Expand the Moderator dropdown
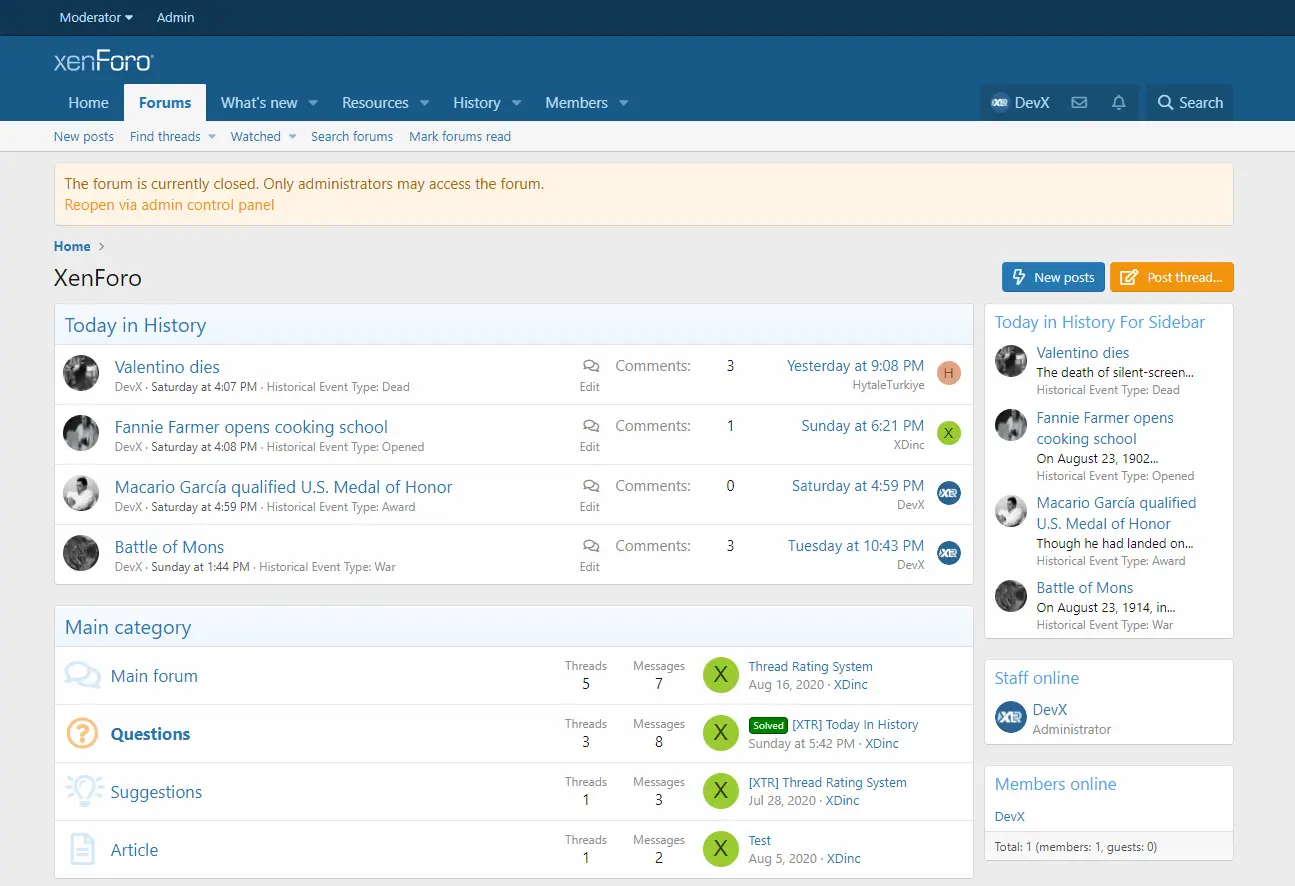The height and width of the screenshot is (886, 1295). tap(96, 18)
